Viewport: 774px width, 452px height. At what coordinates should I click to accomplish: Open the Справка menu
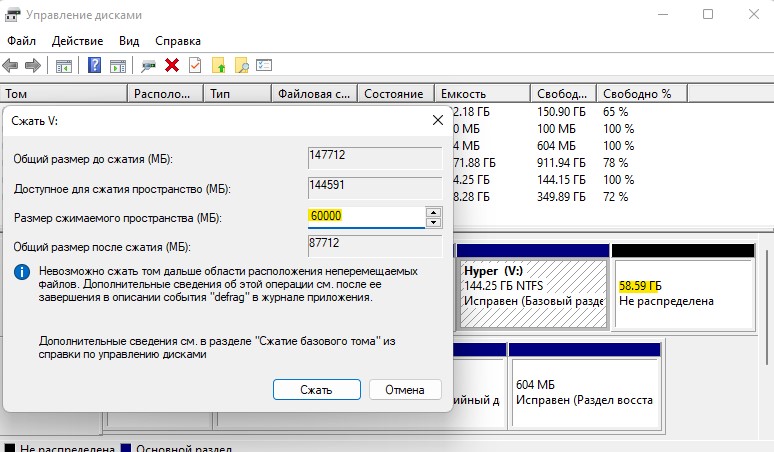[178, 40]
